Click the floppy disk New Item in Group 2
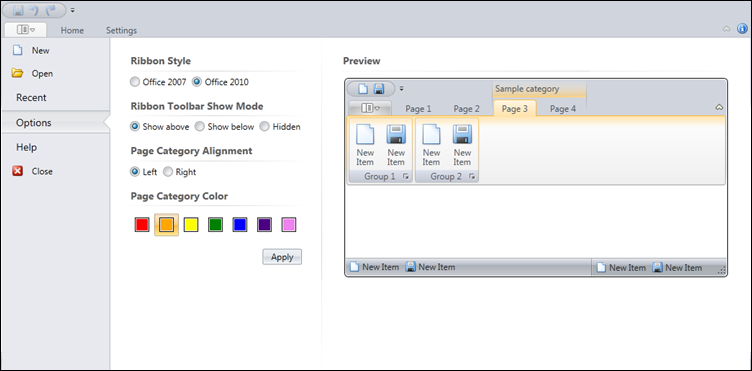This screenshot has width=752, height=371. tap(462, 145)
